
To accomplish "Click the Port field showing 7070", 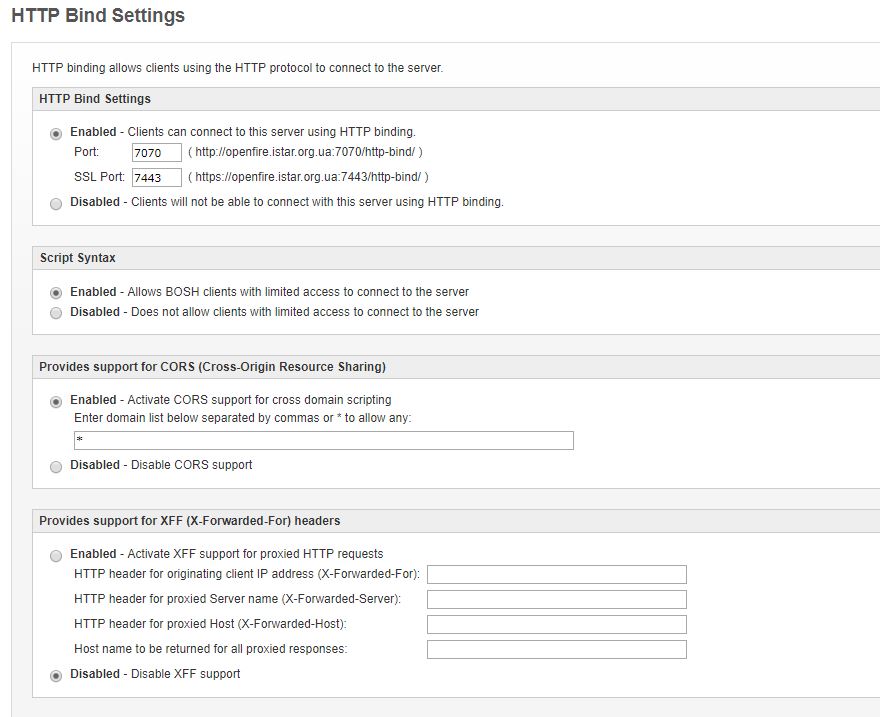I will point(157,152).
